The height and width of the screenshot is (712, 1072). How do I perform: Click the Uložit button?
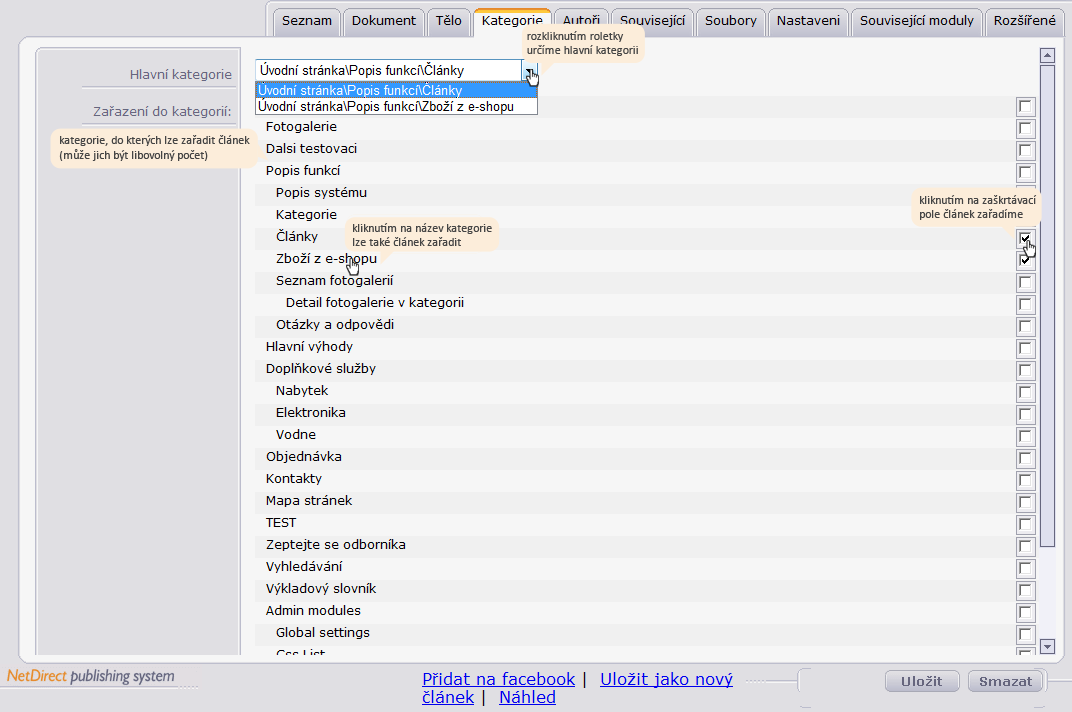[922, 681]
